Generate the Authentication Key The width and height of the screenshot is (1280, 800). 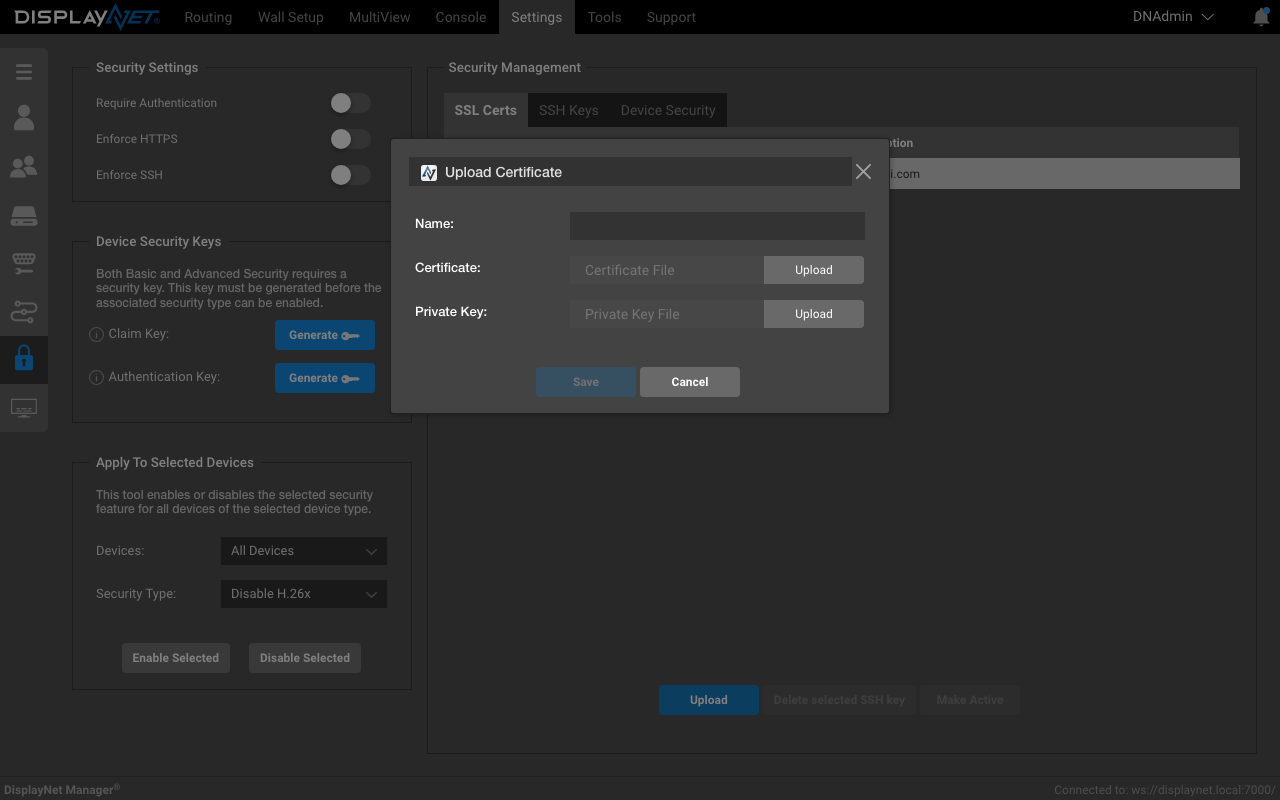tap(325, 378)
